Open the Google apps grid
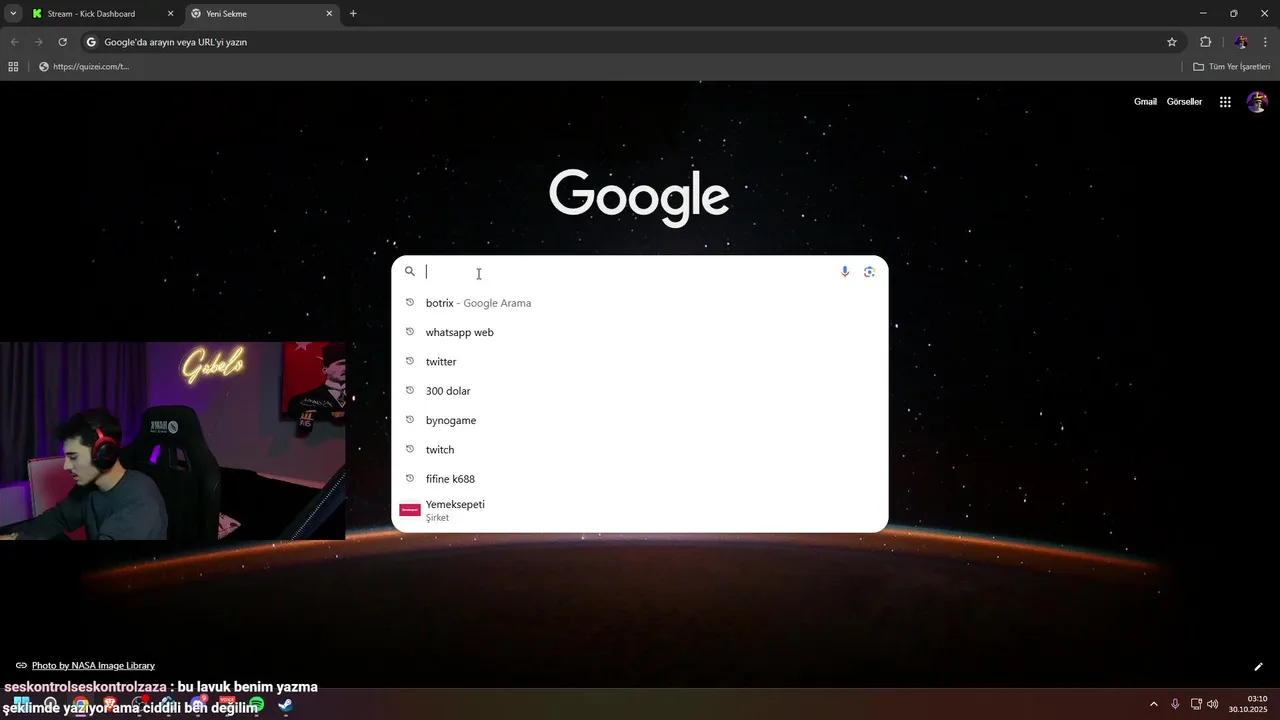Viewport: 1280px width, 720px height. point(1225,102)
